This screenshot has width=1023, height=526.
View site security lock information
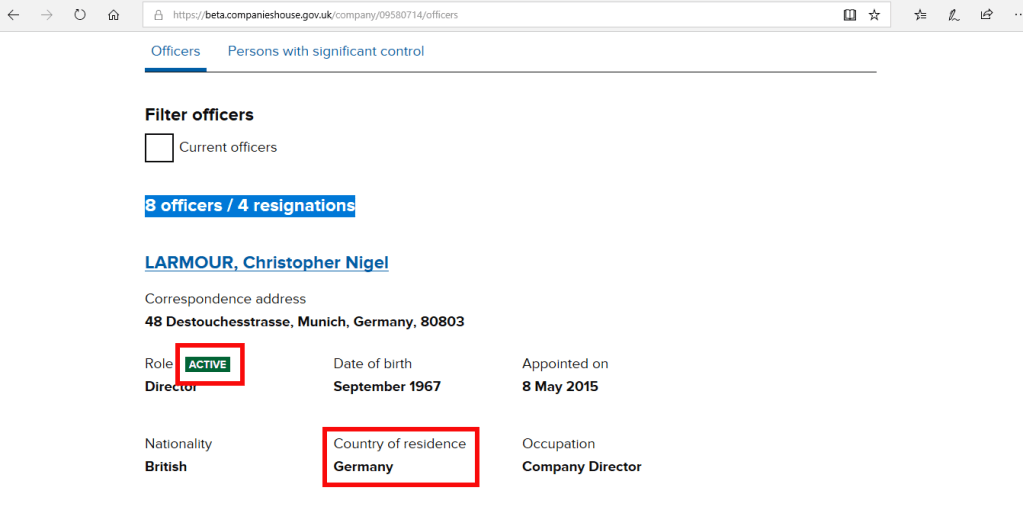[x=158, y=15]
